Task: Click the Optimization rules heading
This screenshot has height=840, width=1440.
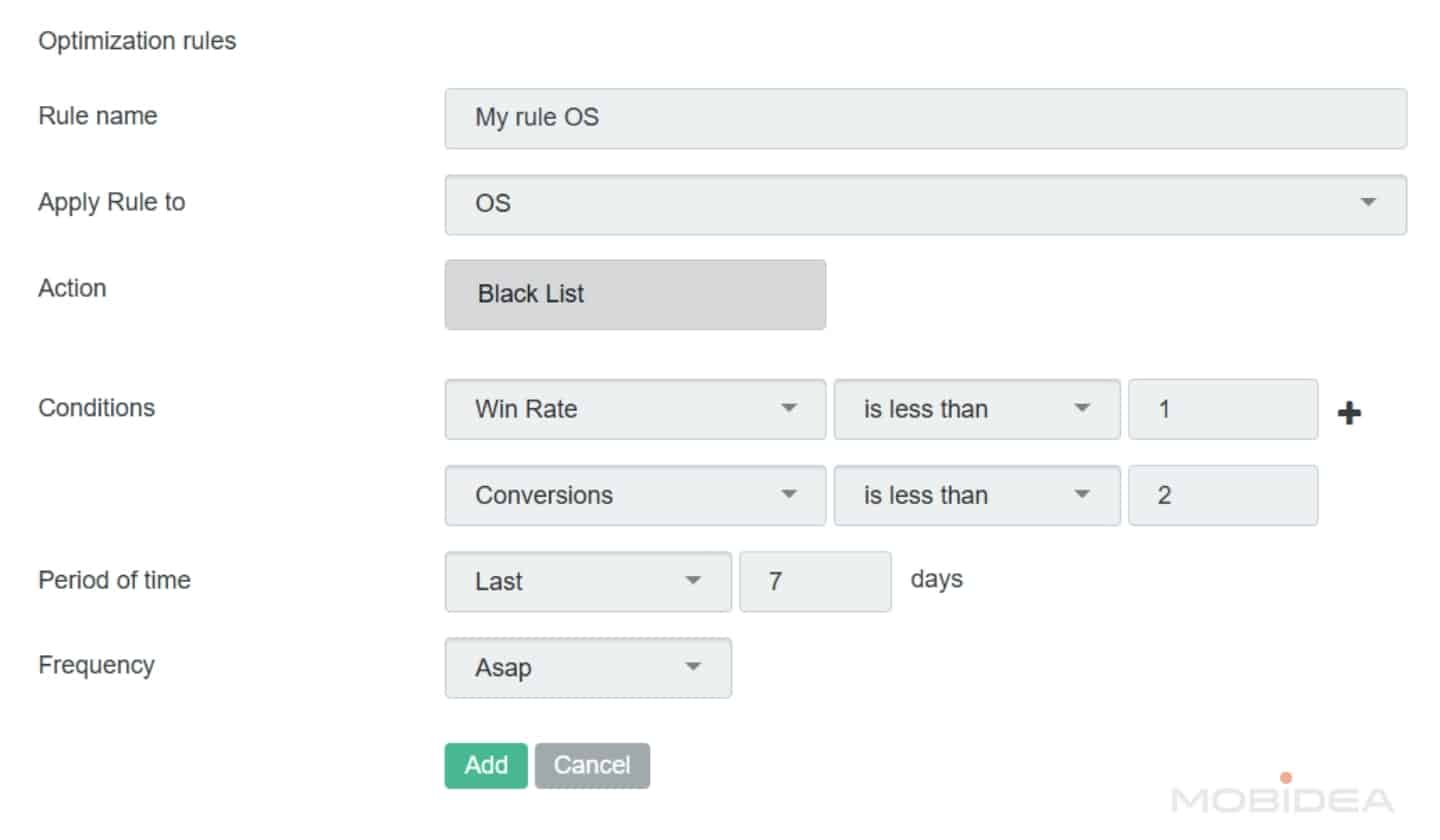Action: 137,42
